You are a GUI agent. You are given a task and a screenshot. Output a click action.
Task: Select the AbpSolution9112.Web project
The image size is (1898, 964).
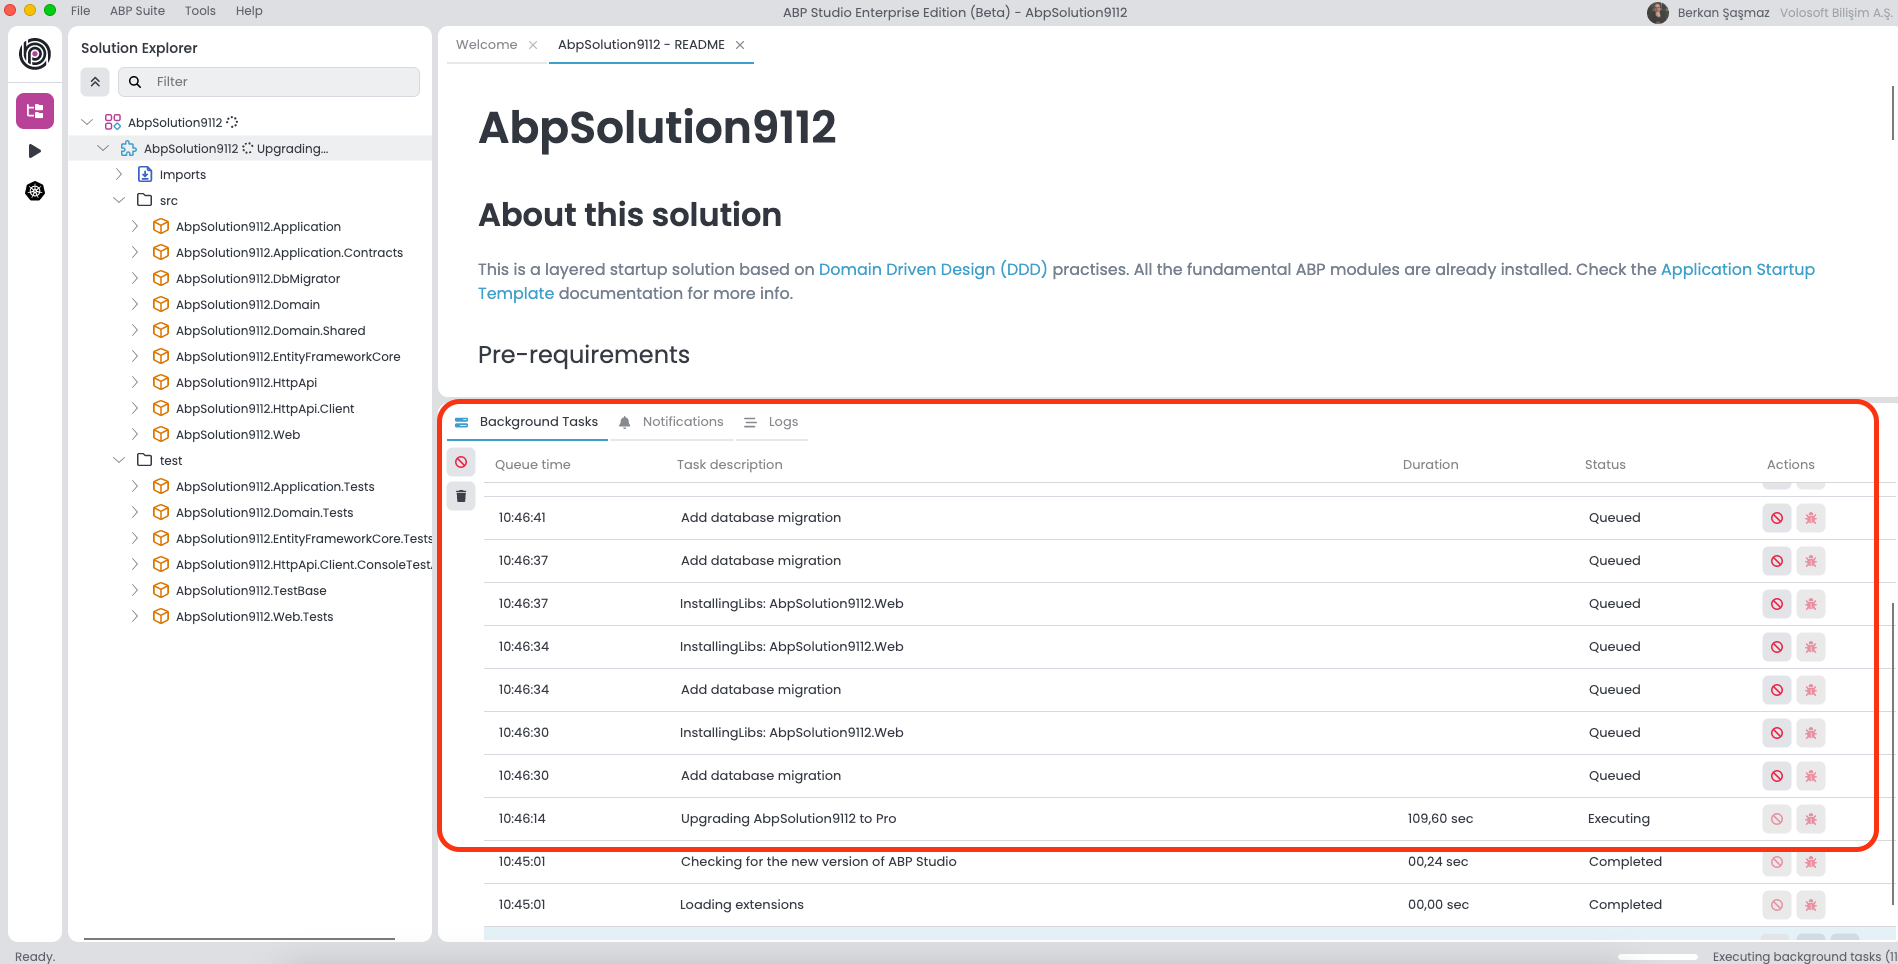pyautogui.click(x=237, y=434)
